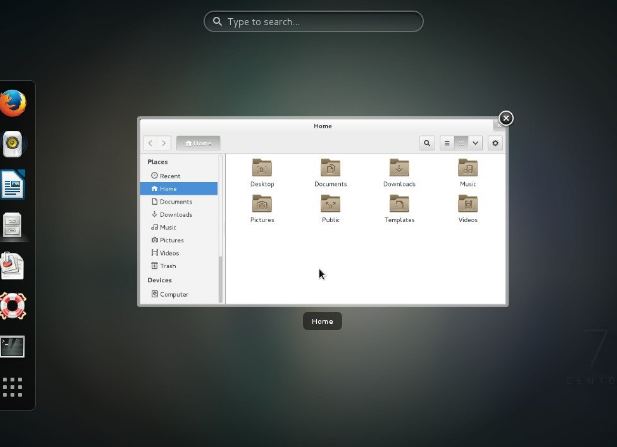Select Home in Places sidebar
Screen dimensions: 617x447
pyautogui.click(x=179, y=188)
